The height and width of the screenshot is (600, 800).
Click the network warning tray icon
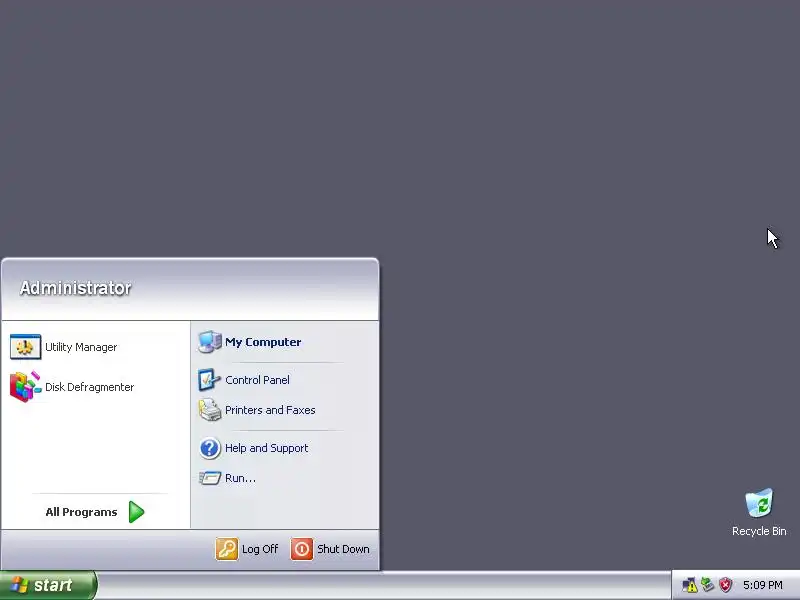pyautogui.click(x=689, y=585)
